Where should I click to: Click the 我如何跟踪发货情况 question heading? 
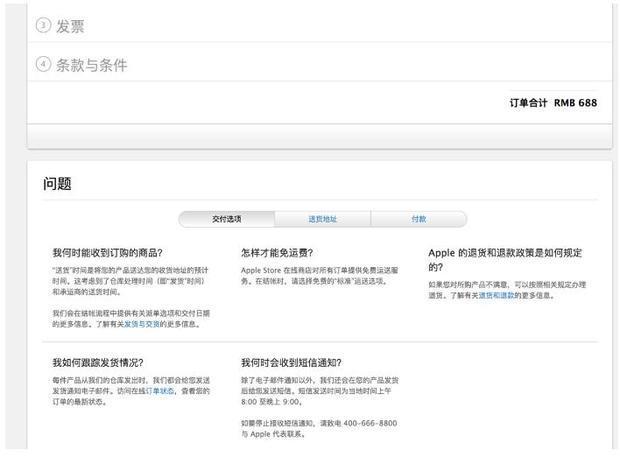tap(98, 362)
